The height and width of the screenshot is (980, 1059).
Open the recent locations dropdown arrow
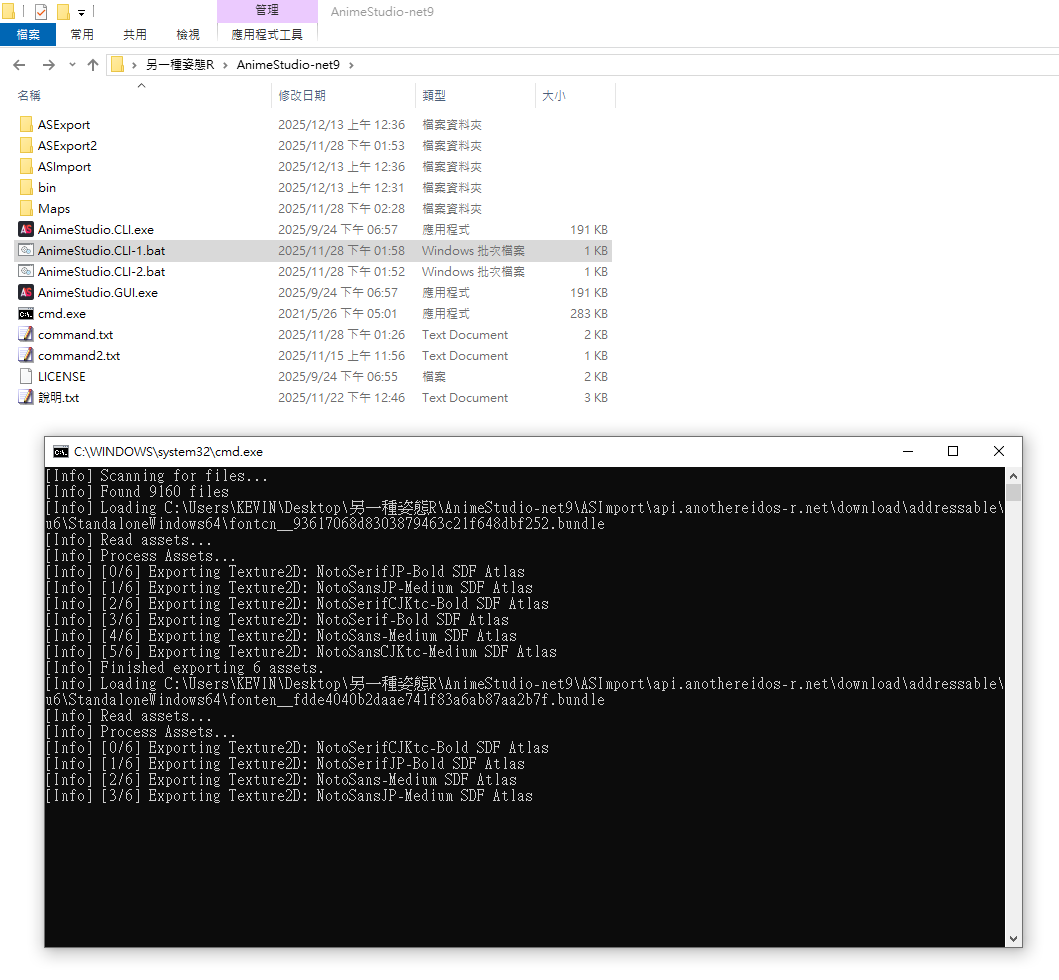point(72,65)
